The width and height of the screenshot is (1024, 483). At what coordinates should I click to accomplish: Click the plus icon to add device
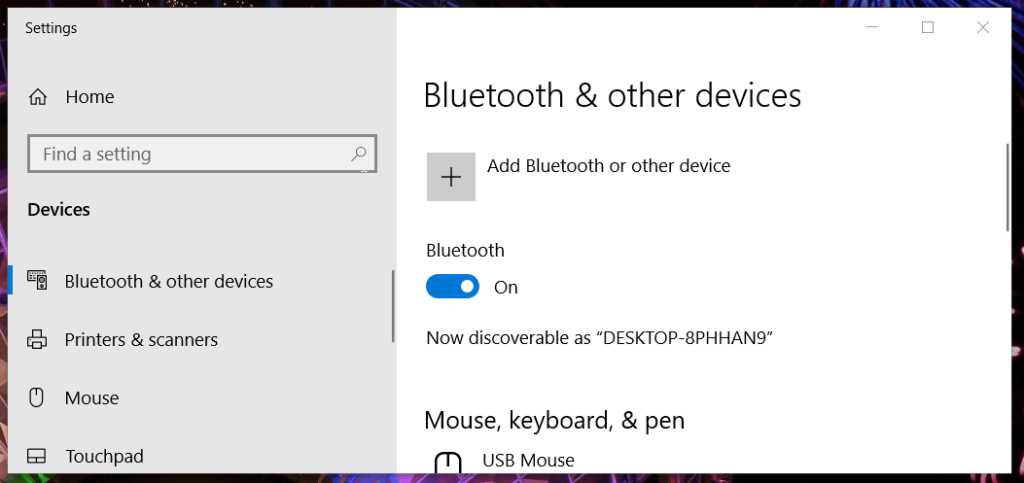[x=451, y=177]
